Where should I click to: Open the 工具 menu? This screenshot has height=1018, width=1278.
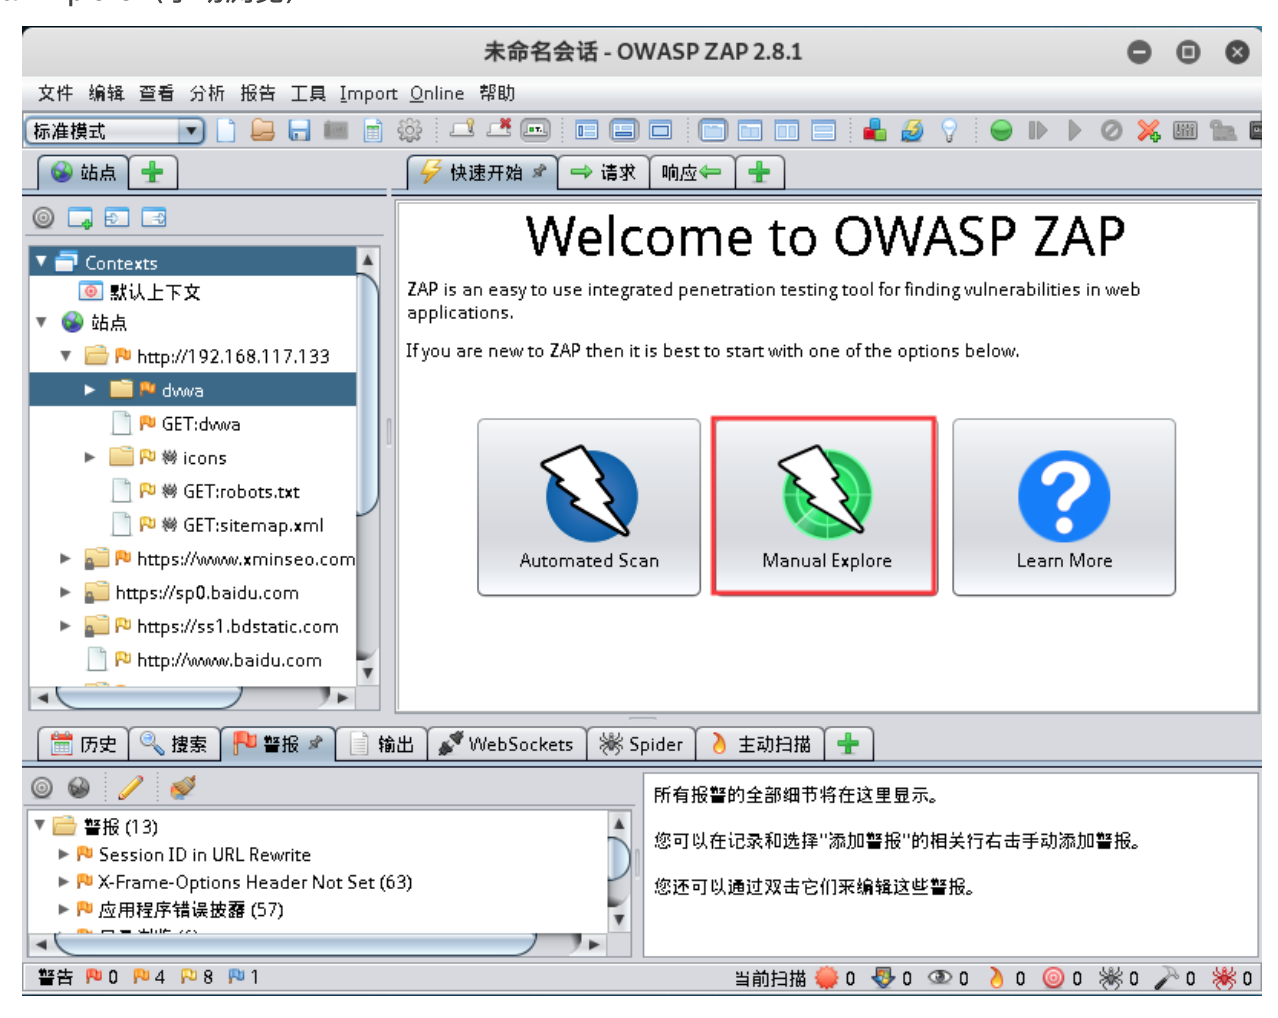308,93
